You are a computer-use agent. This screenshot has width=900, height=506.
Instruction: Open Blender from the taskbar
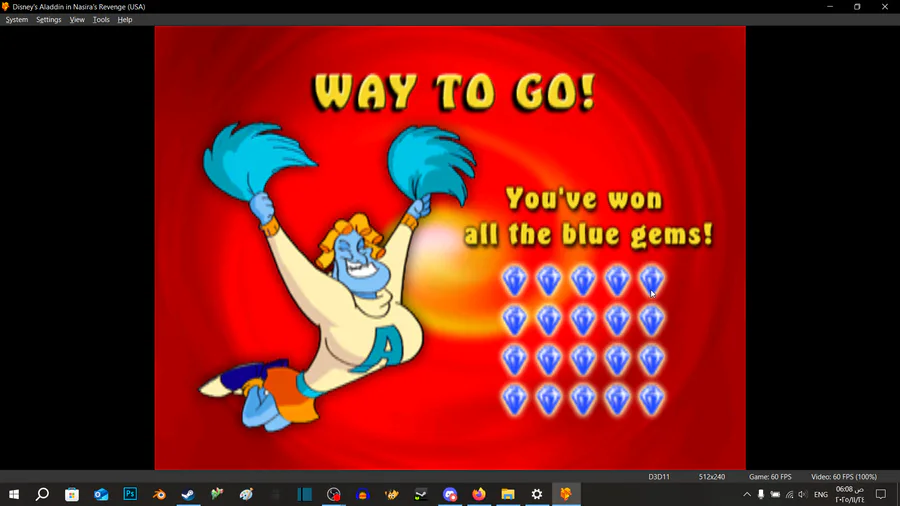point(159,494)
